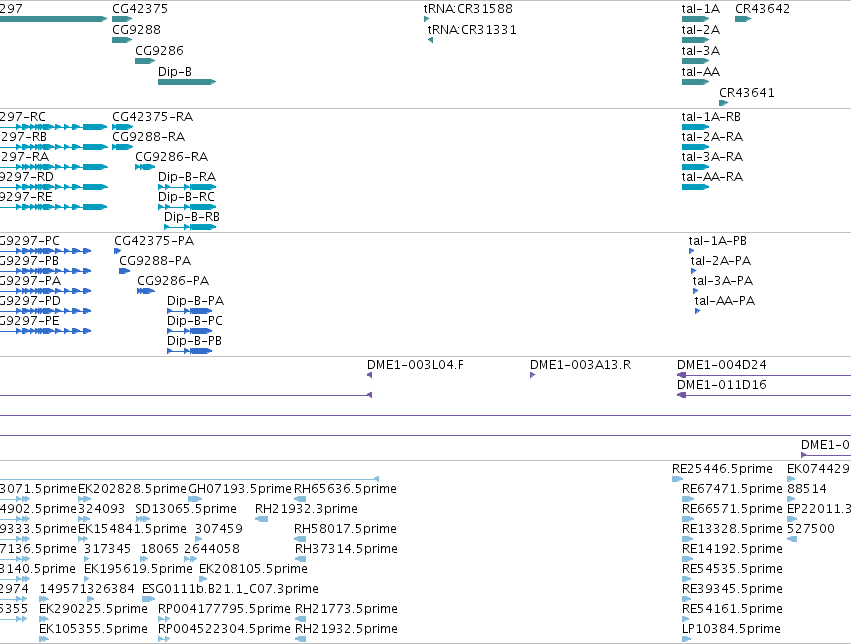Click protein CG9288-PA label
This screenshot has width=851, height=644.
click(x=155, y=260)
